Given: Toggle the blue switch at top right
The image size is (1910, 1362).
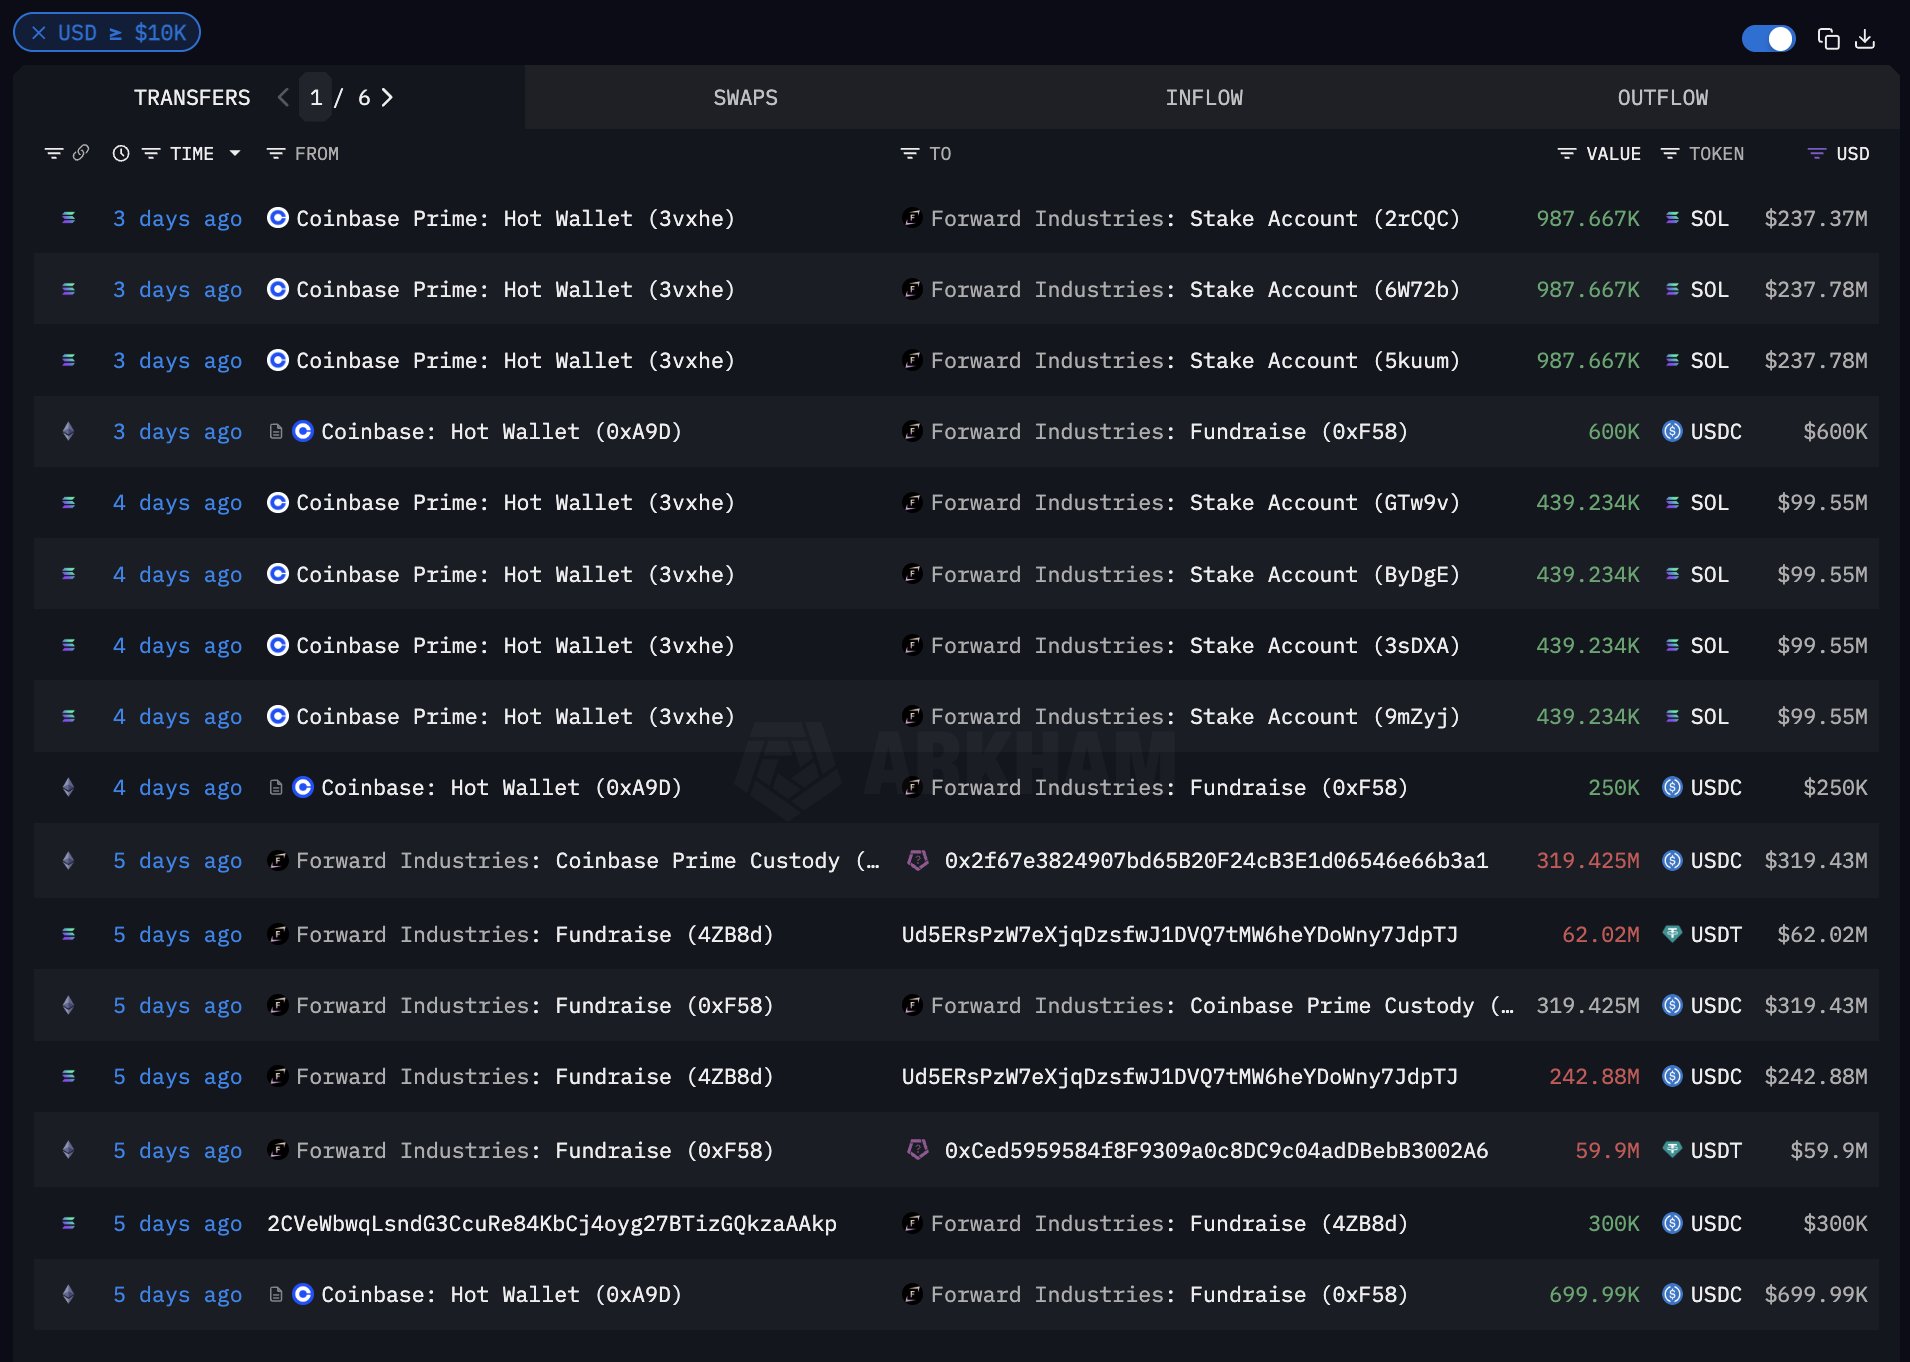Looking at the screenshot, I should coord(1768,38).
